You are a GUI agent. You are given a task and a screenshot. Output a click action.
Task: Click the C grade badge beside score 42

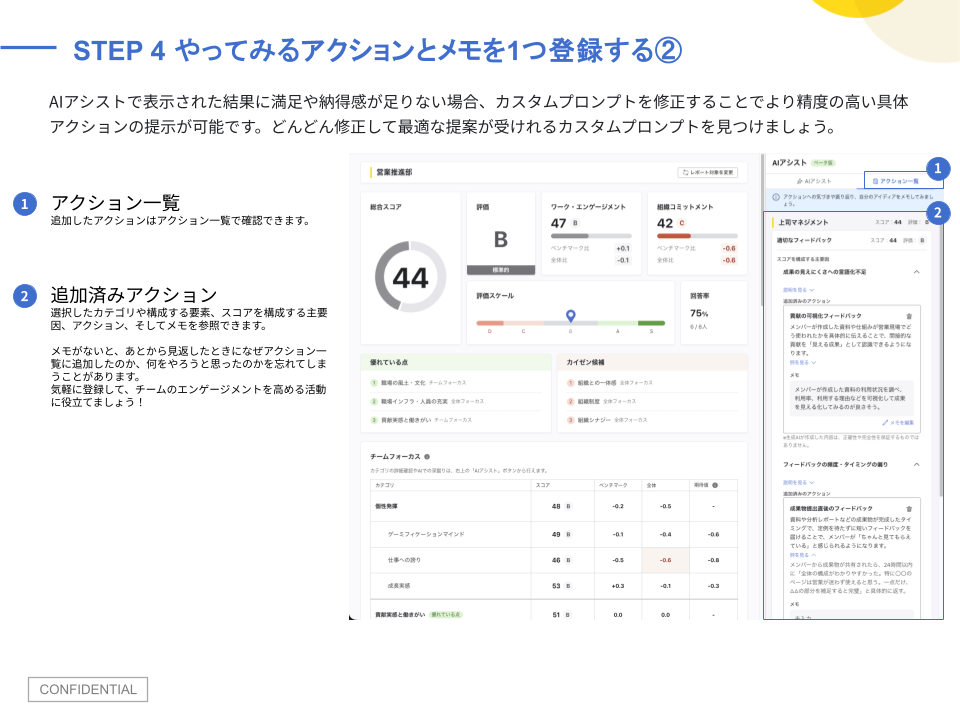coord(681,223)
